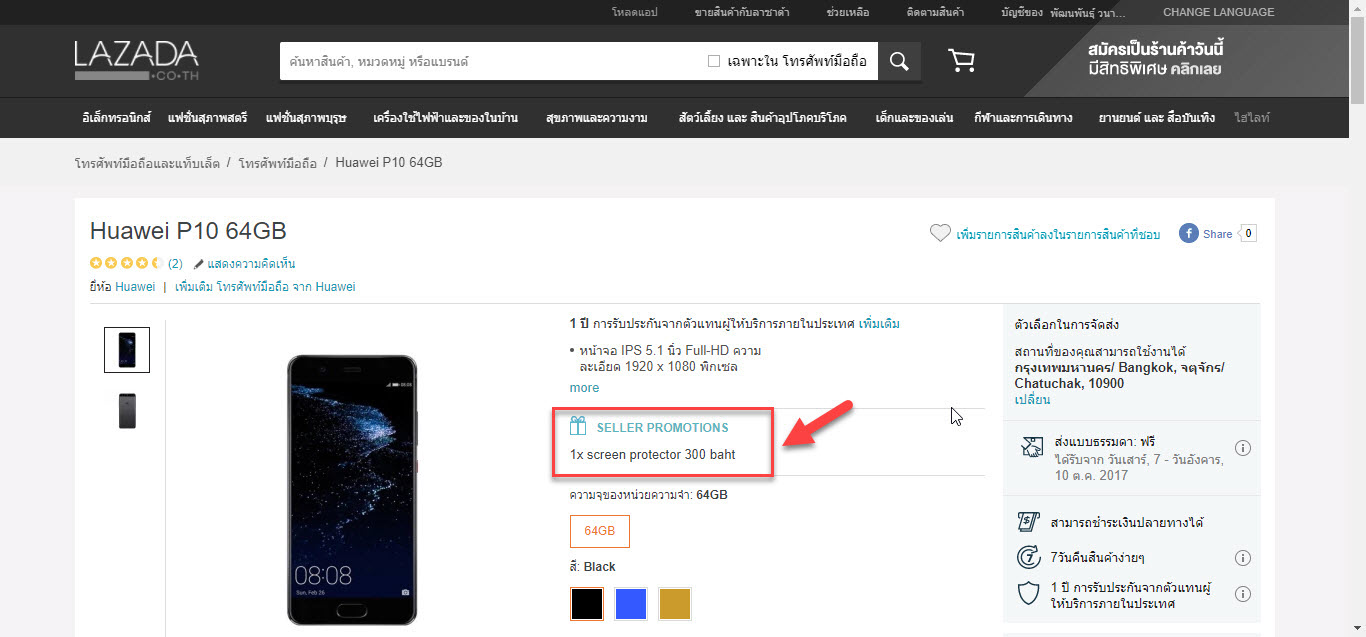Open the บัญชีของ account menu
This screenshot has width=1366, height=637.
tap(1063, 13)
